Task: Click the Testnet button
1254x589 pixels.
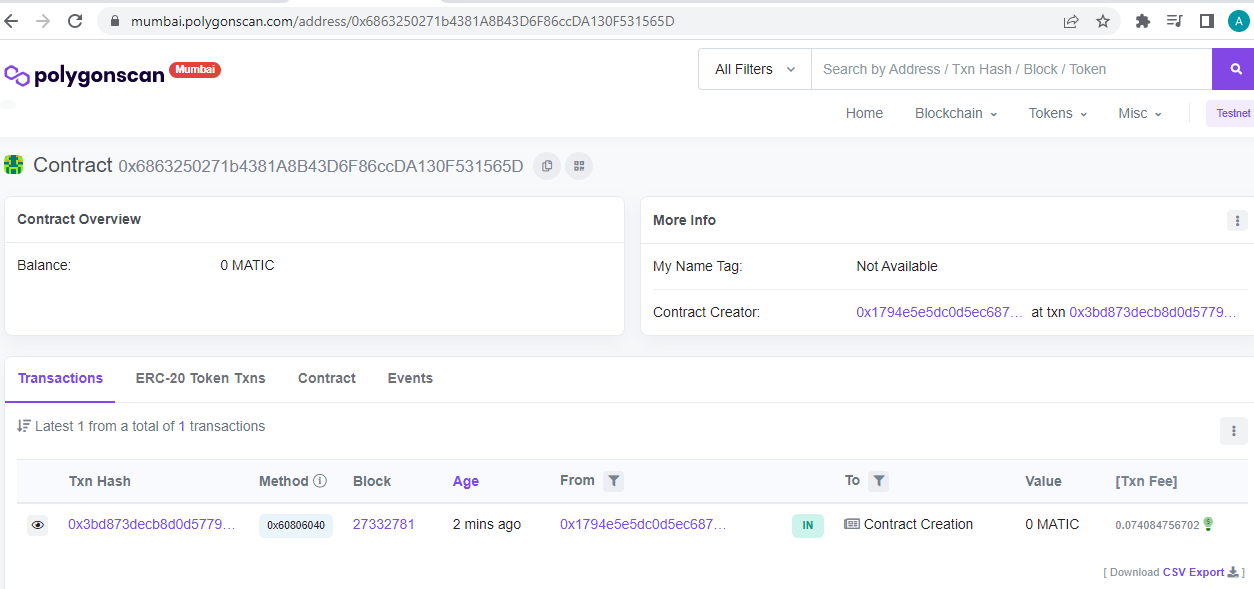Action: (x=1232, y=113)
